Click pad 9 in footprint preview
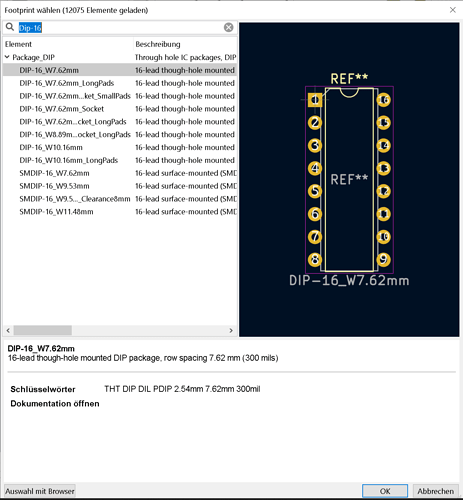463x500 pixels. 383,259
